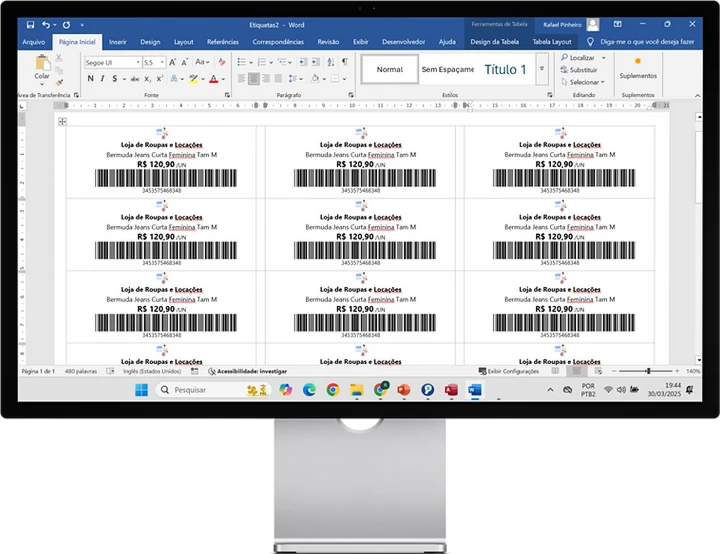Open the Design da Tabela tab
Screen dimensions: 720x554
coord(494,42)
